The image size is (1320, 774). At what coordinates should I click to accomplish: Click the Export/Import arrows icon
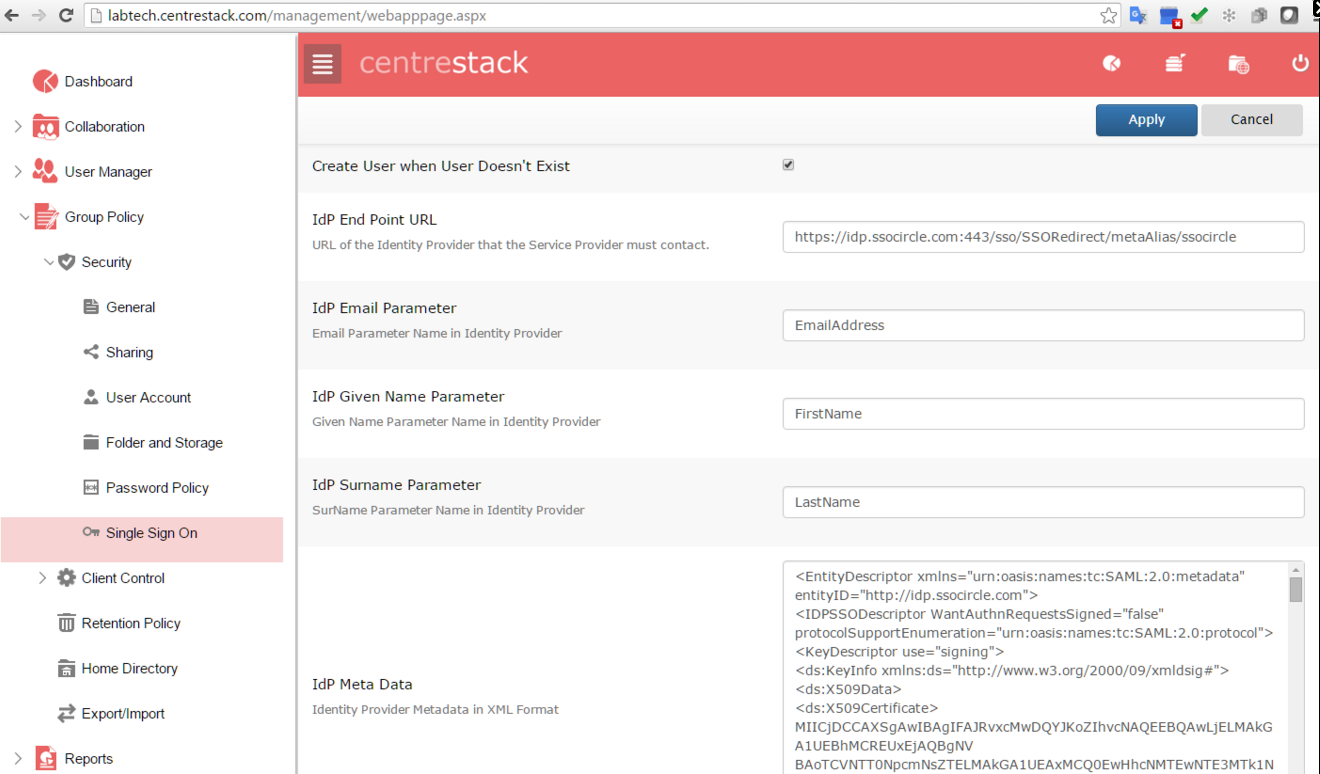point(66,713)
